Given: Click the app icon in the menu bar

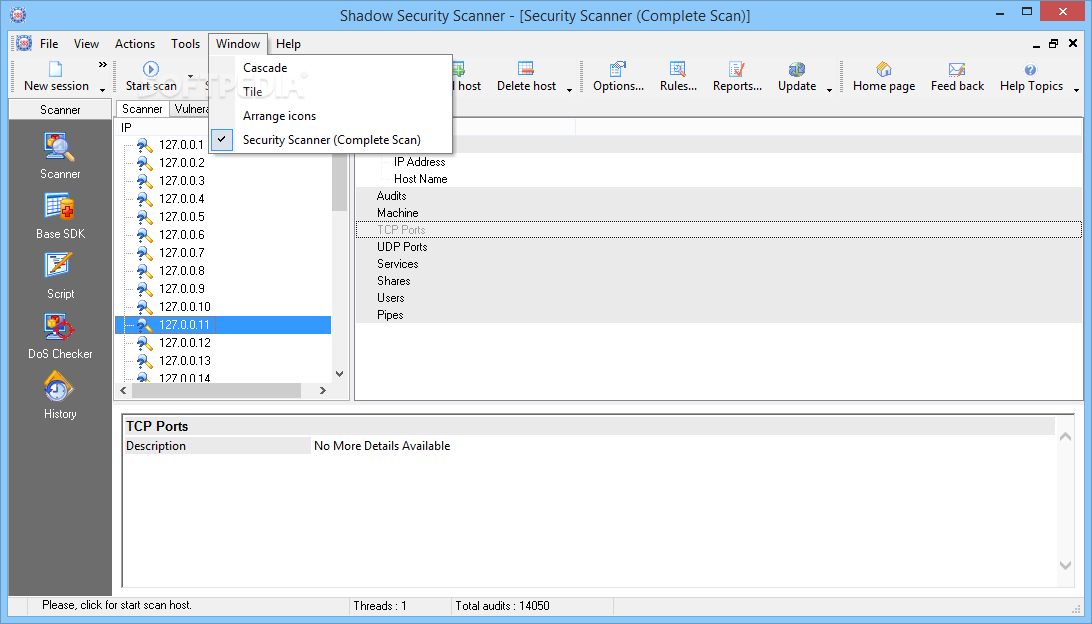Looking at the screenshot, I should click(x=24, y=43).
